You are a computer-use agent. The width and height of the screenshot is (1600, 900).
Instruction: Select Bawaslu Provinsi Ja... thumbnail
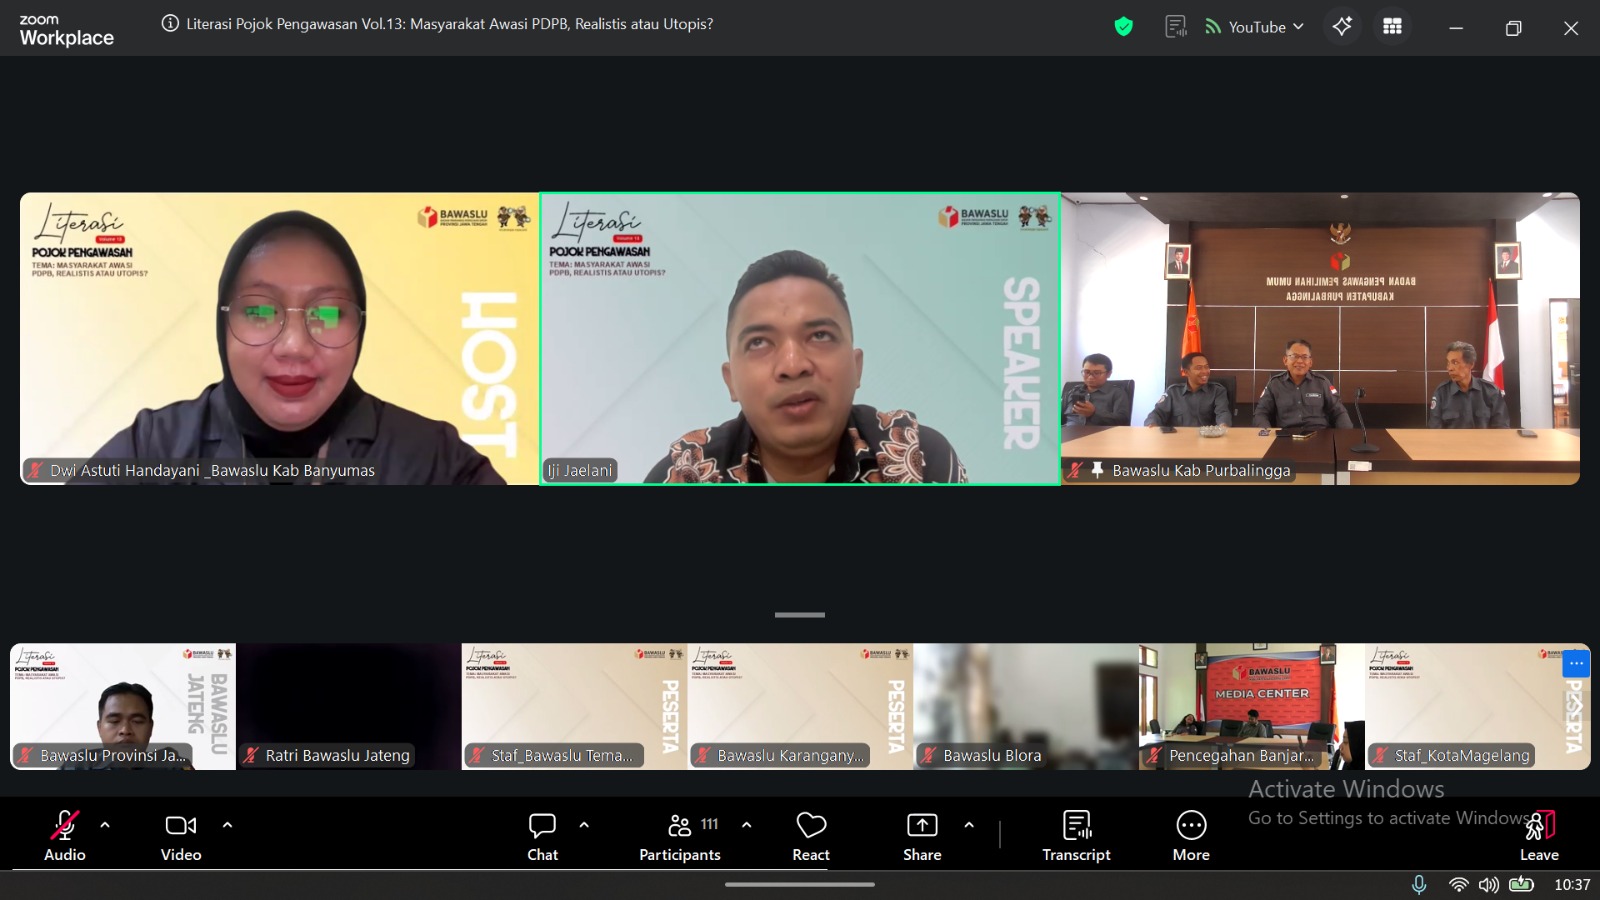pyautogui.click(x=123, y=706)
